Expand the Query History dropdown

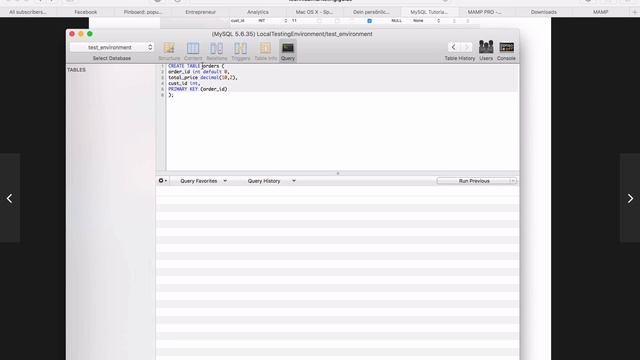pos(271,181)
